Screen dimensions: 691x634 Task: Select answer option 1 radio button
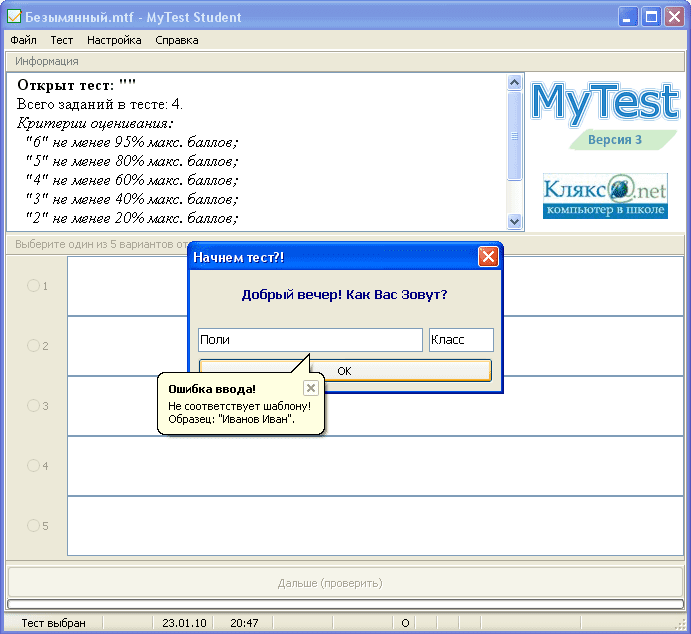click(x=33, y=285)
